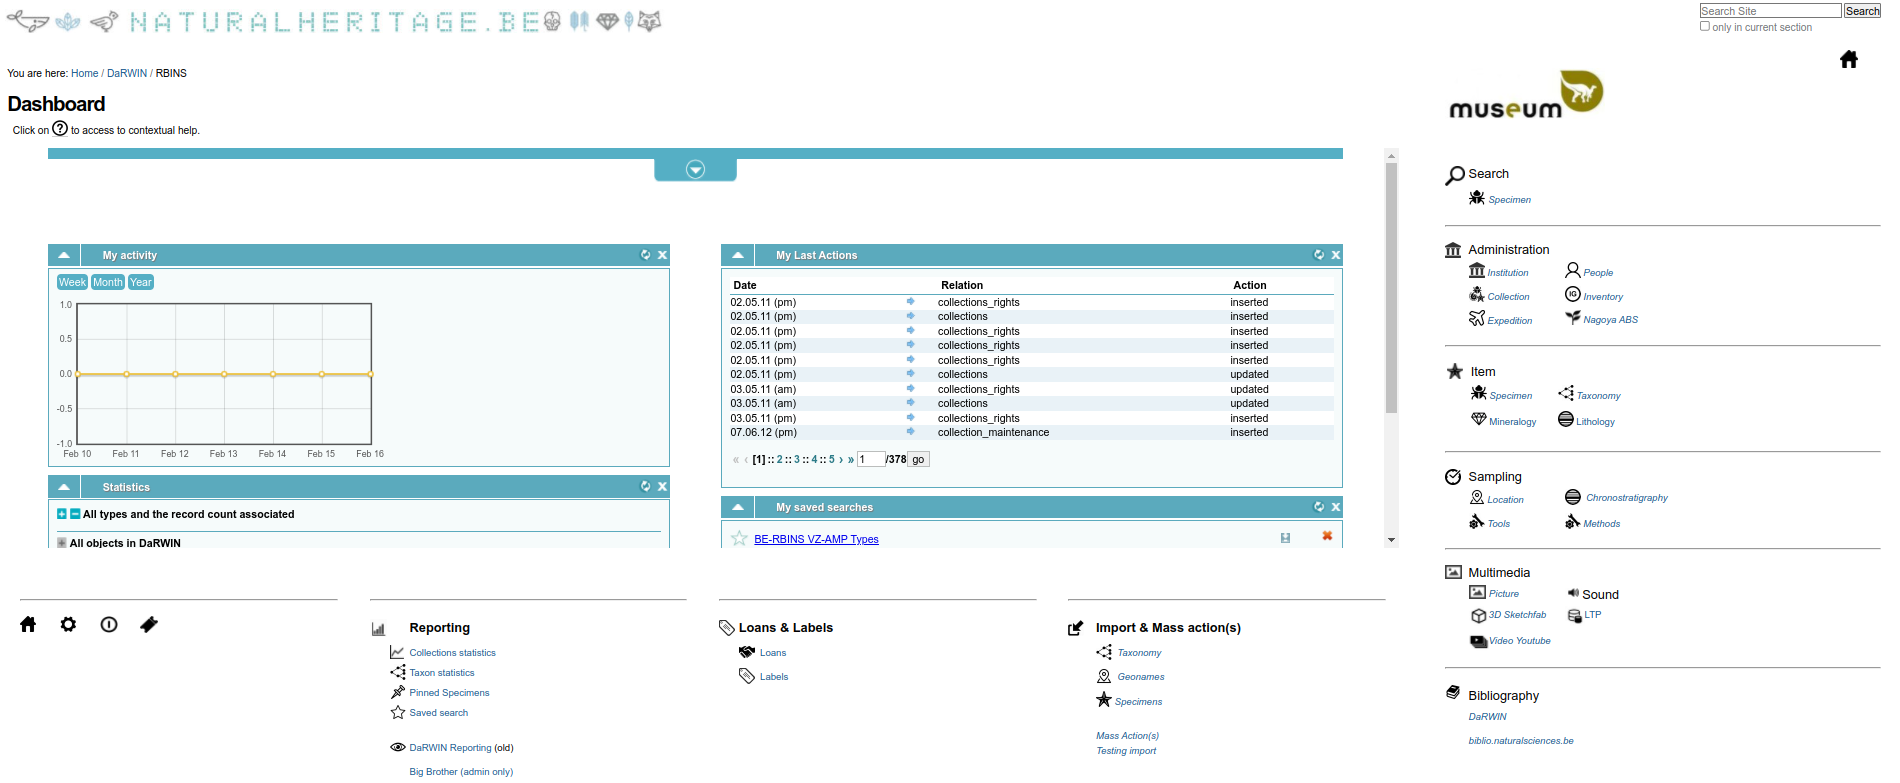Screen dimensions: 1900x783
Task: Toggle star on BE-RBINS VZ-AMP Types search
Action: point(739,539)
